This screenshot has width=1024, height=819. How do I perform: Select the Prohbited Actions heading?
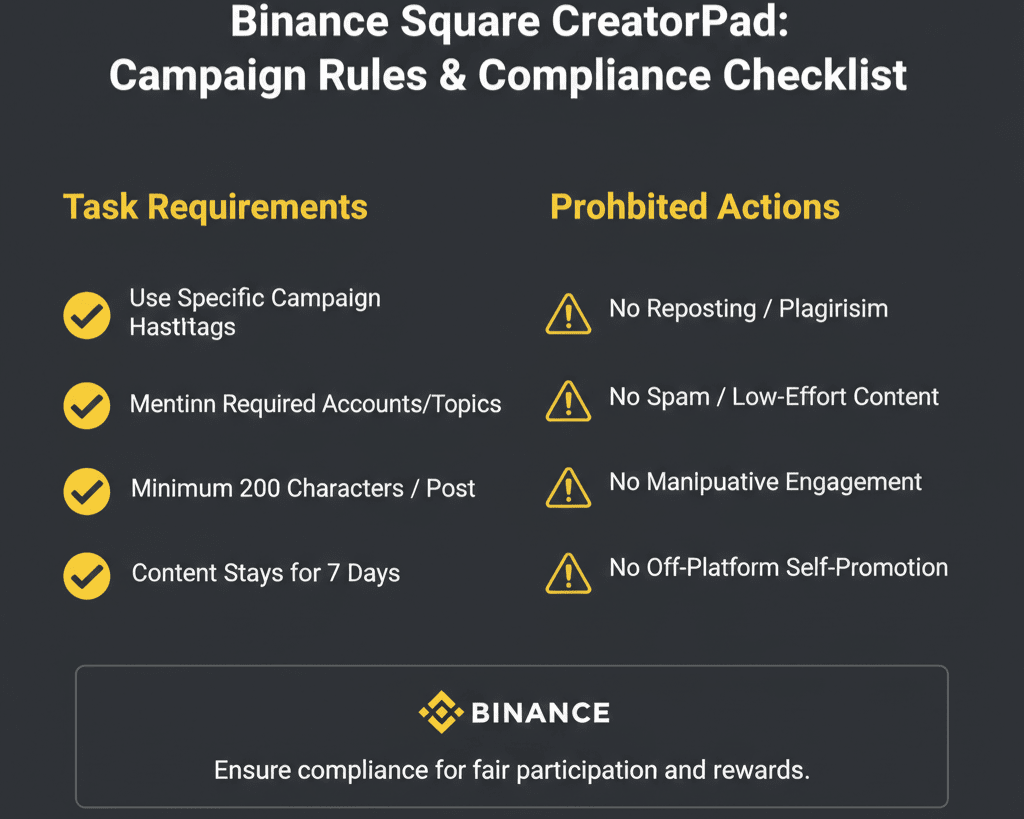click(x=695, y=207)
